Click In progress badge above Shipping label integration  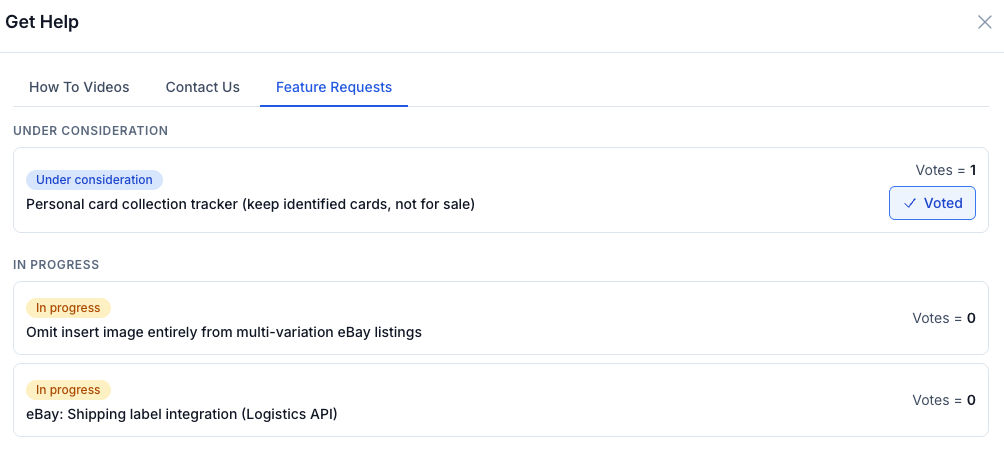[x=68, y=390]
